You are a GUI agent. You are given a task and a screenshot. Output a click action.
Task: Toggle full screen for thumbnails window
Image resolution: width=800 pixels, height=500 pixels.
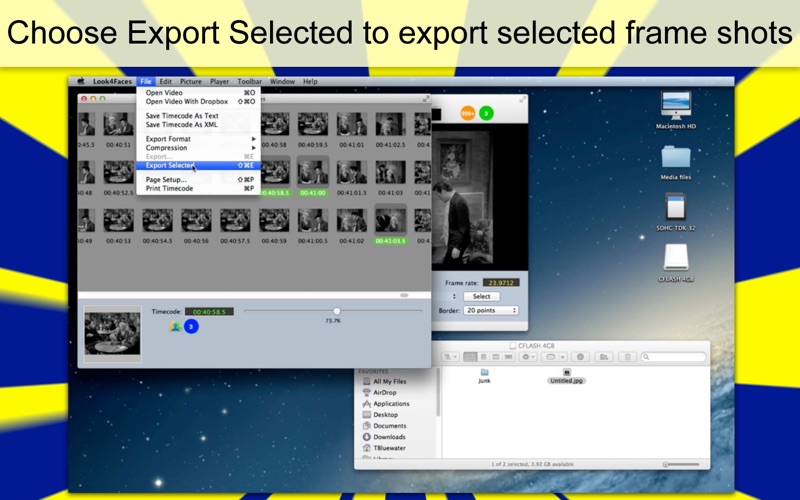pyautogui.click(x=426, y=98)
